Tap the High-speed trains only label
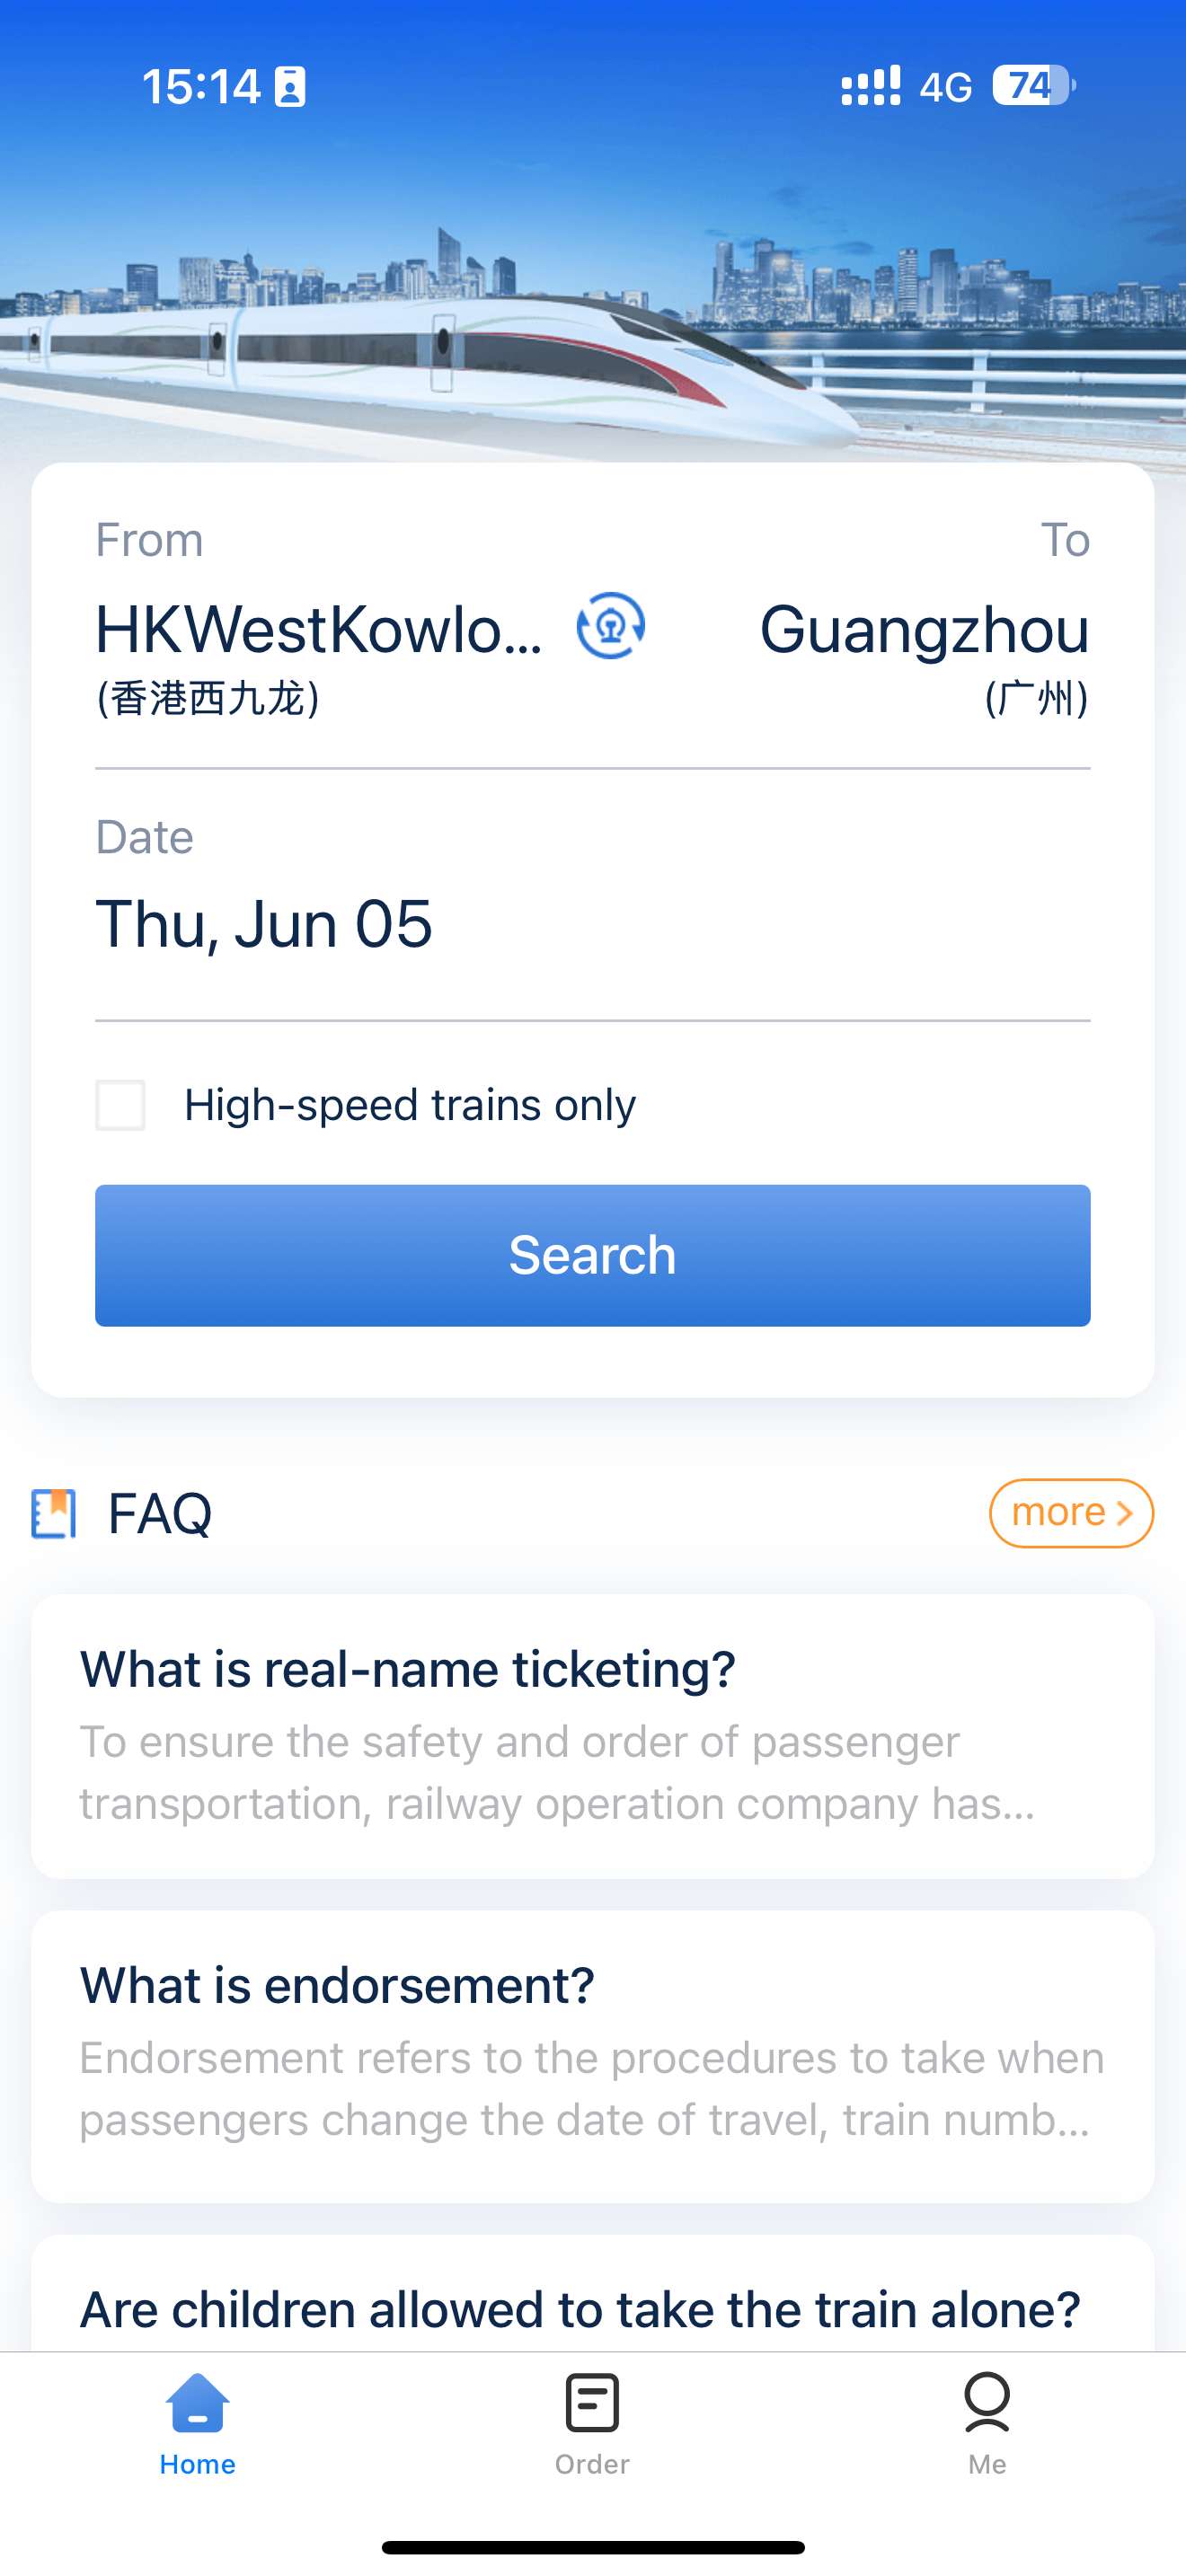The height and width of the screenshot is (2576, 1186). [410, 1105]
